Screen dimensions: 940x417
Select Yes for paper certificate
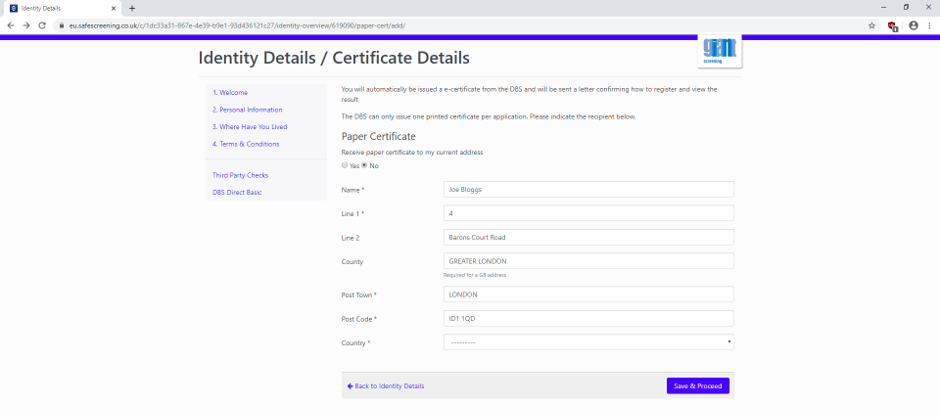tap(345, 165)
